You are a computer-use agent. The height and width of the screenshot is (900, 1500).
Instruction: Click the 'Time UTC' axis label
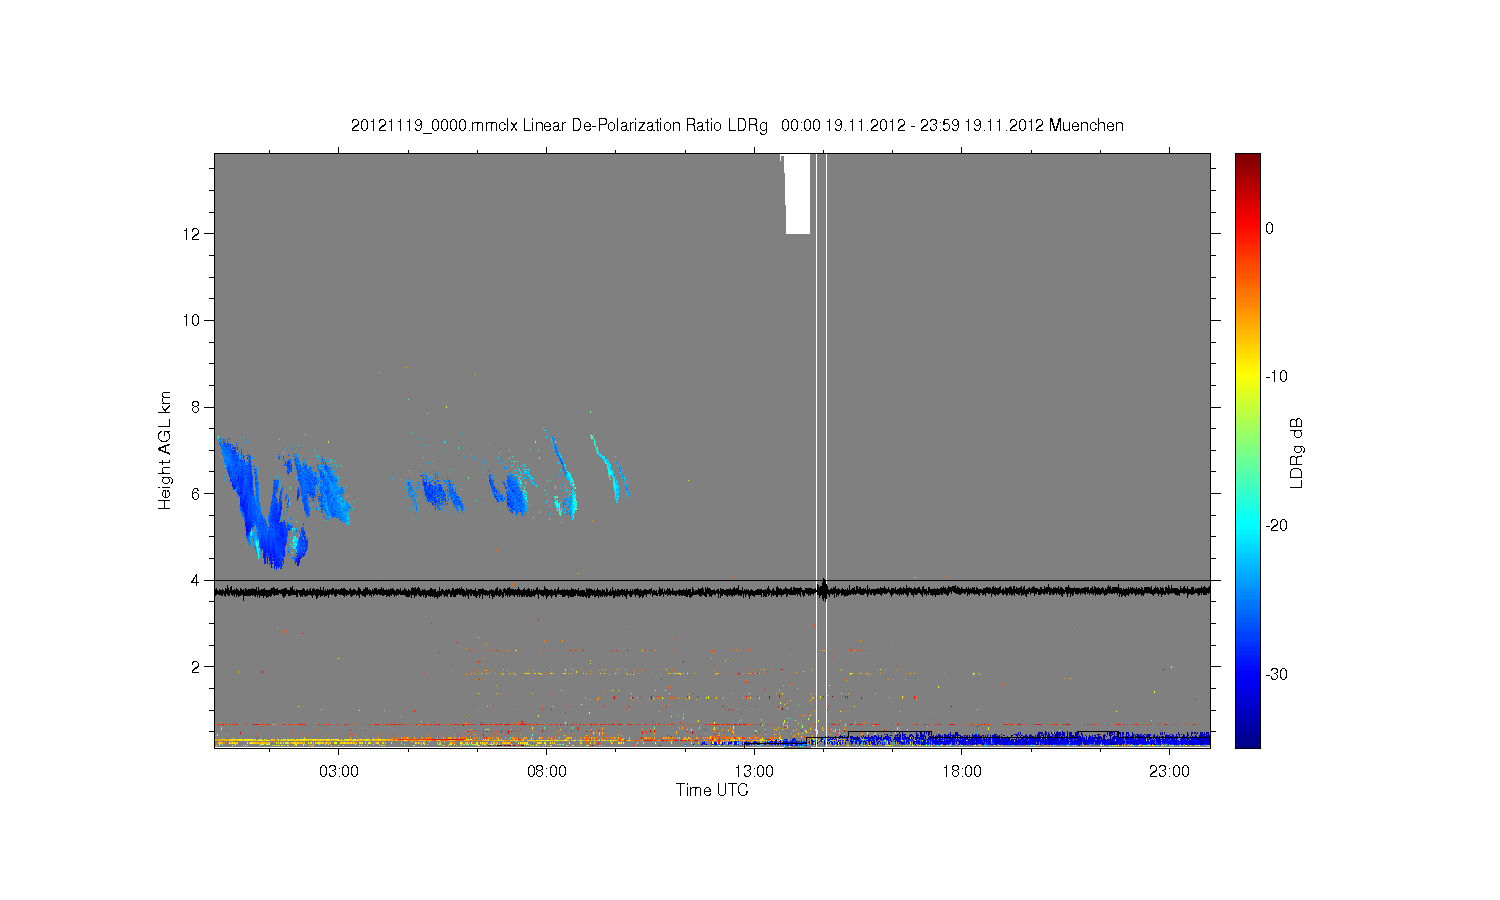pos(712,790)
